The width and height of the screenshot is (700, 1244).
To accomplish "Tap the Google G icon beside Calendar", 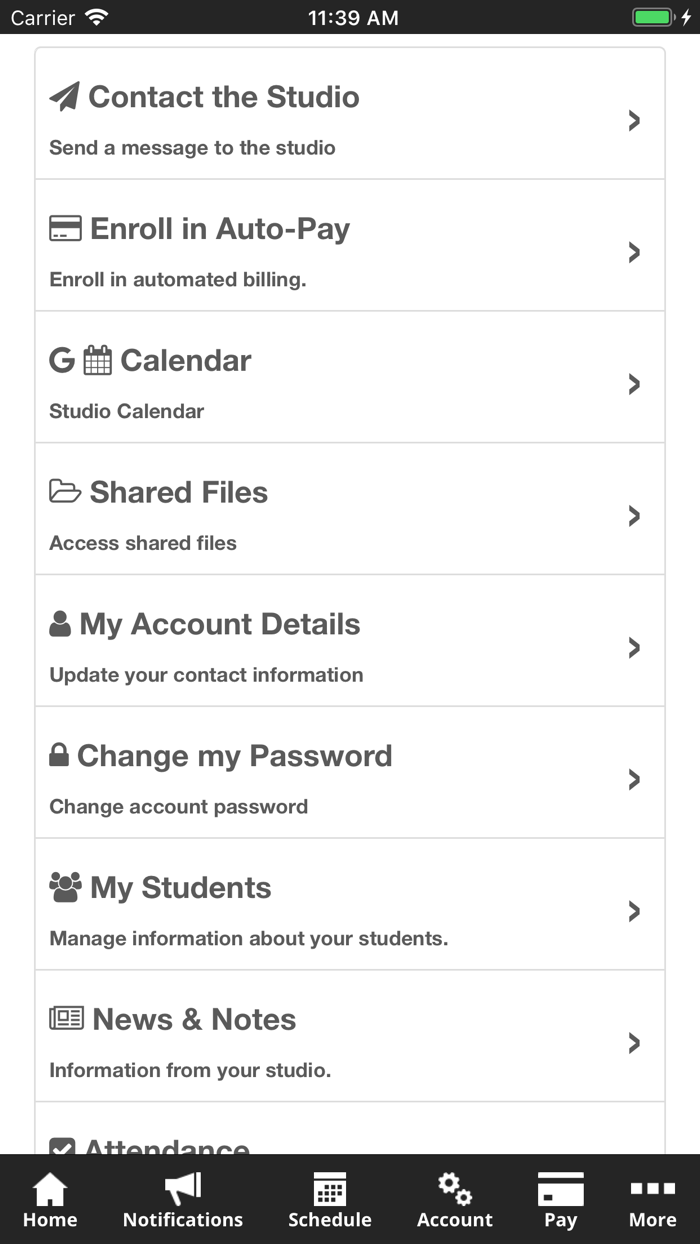I will pyautogui.click(x=62, y=360).
